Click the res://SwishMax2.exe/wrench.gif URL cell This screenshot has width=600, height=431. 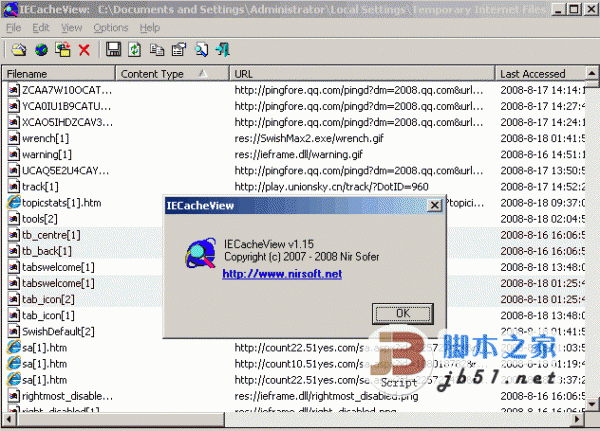click(309, 138)
